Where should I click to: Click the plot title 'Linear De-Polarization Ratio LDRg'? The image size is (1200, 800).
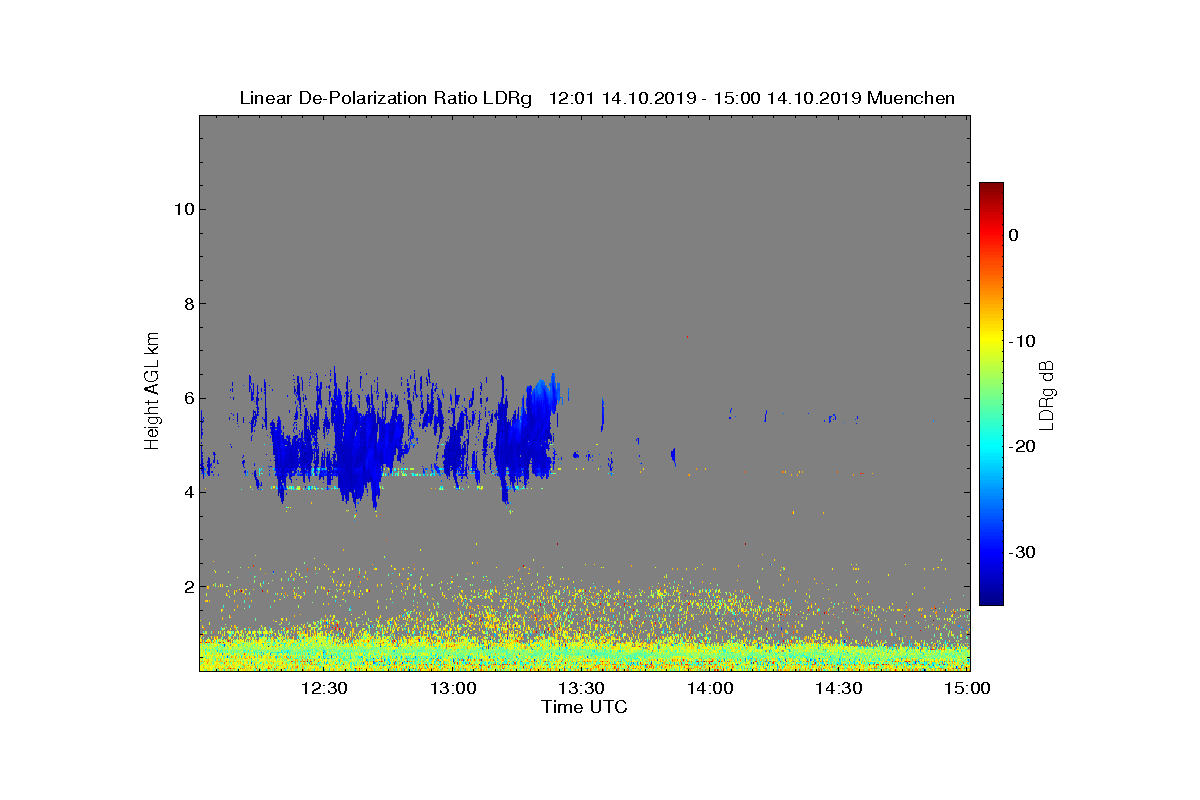pyautogui.click(x=386, y=98)
